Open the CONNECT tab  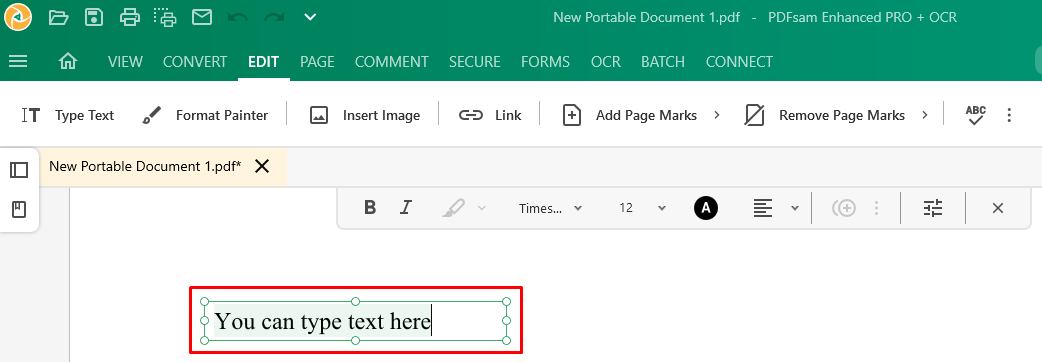click(x=739, y=62)
